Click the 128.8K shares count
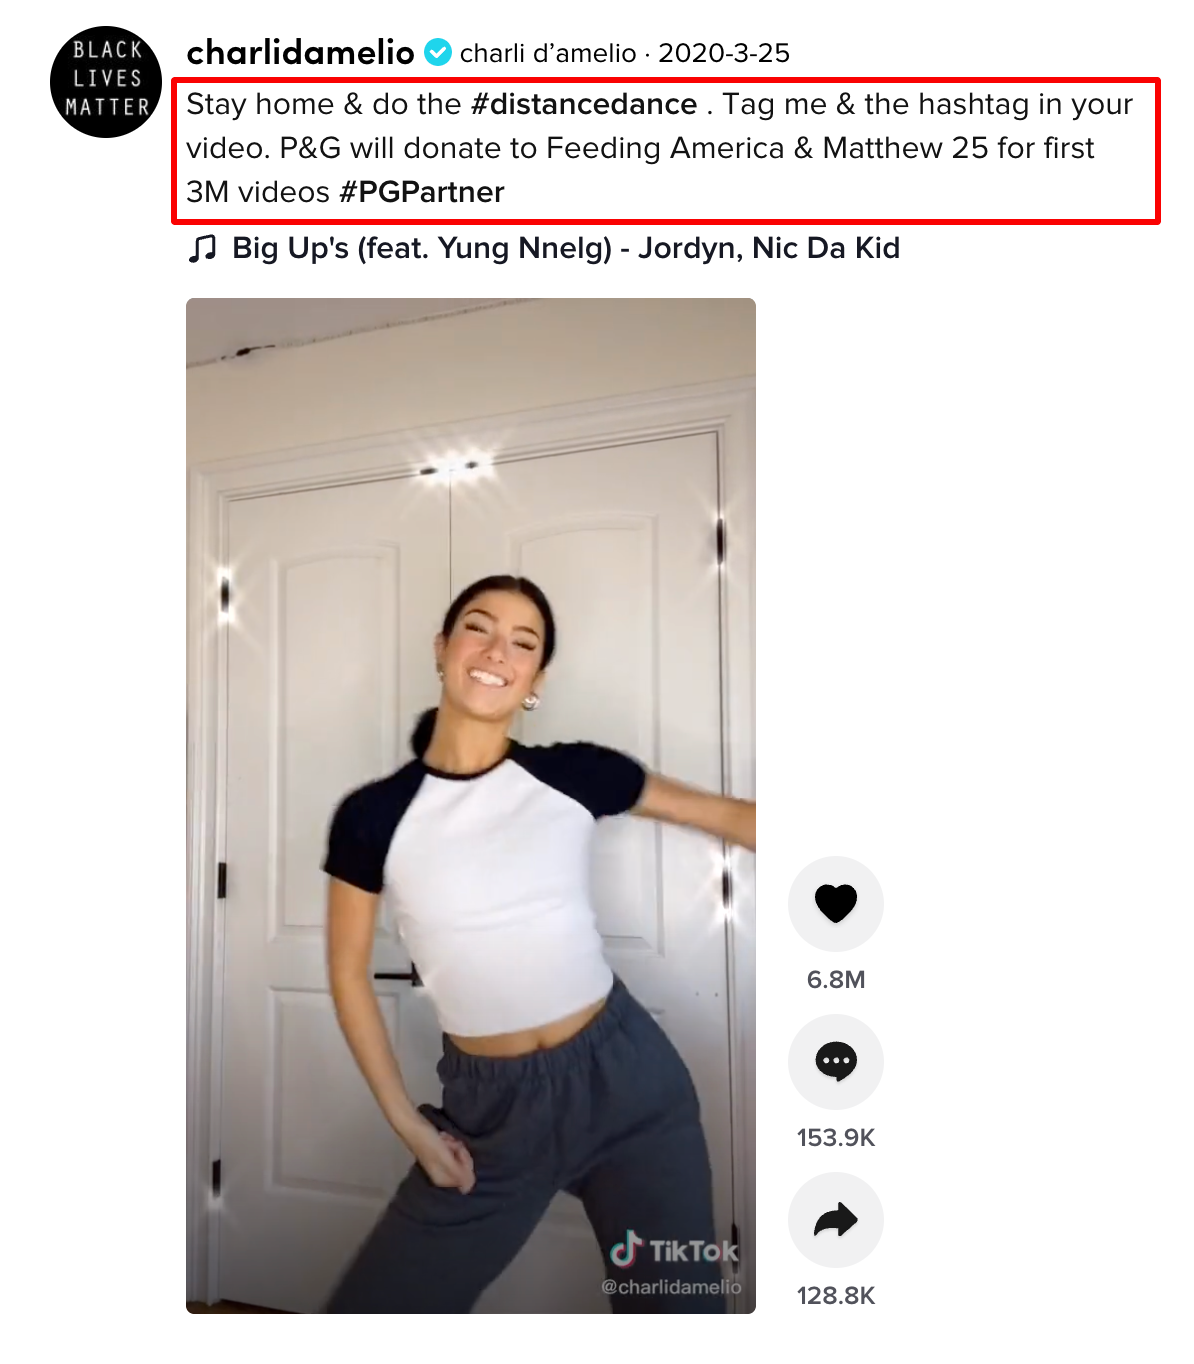This screenshot has height=1364, width=1194. click(836, 1296)
